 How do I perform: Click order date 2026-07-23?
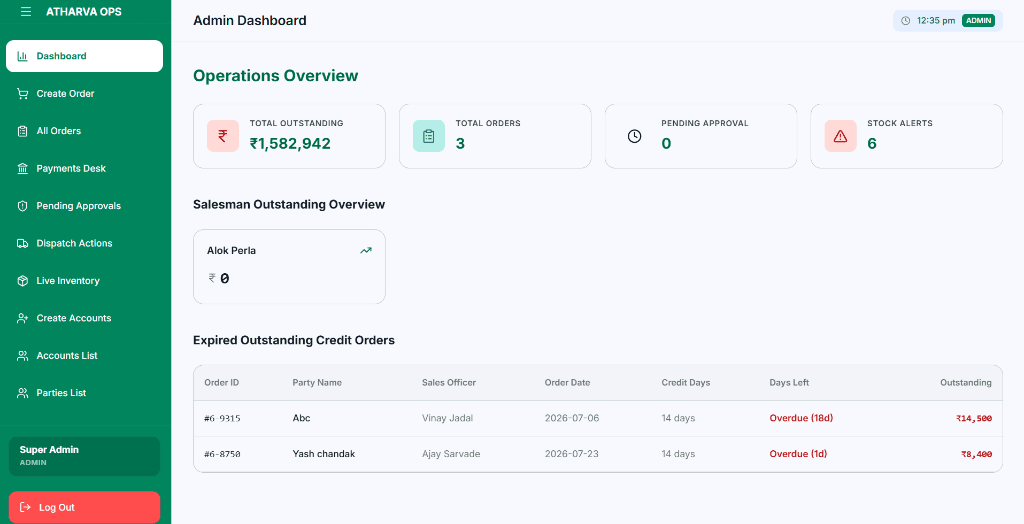(x=571, y=453)
